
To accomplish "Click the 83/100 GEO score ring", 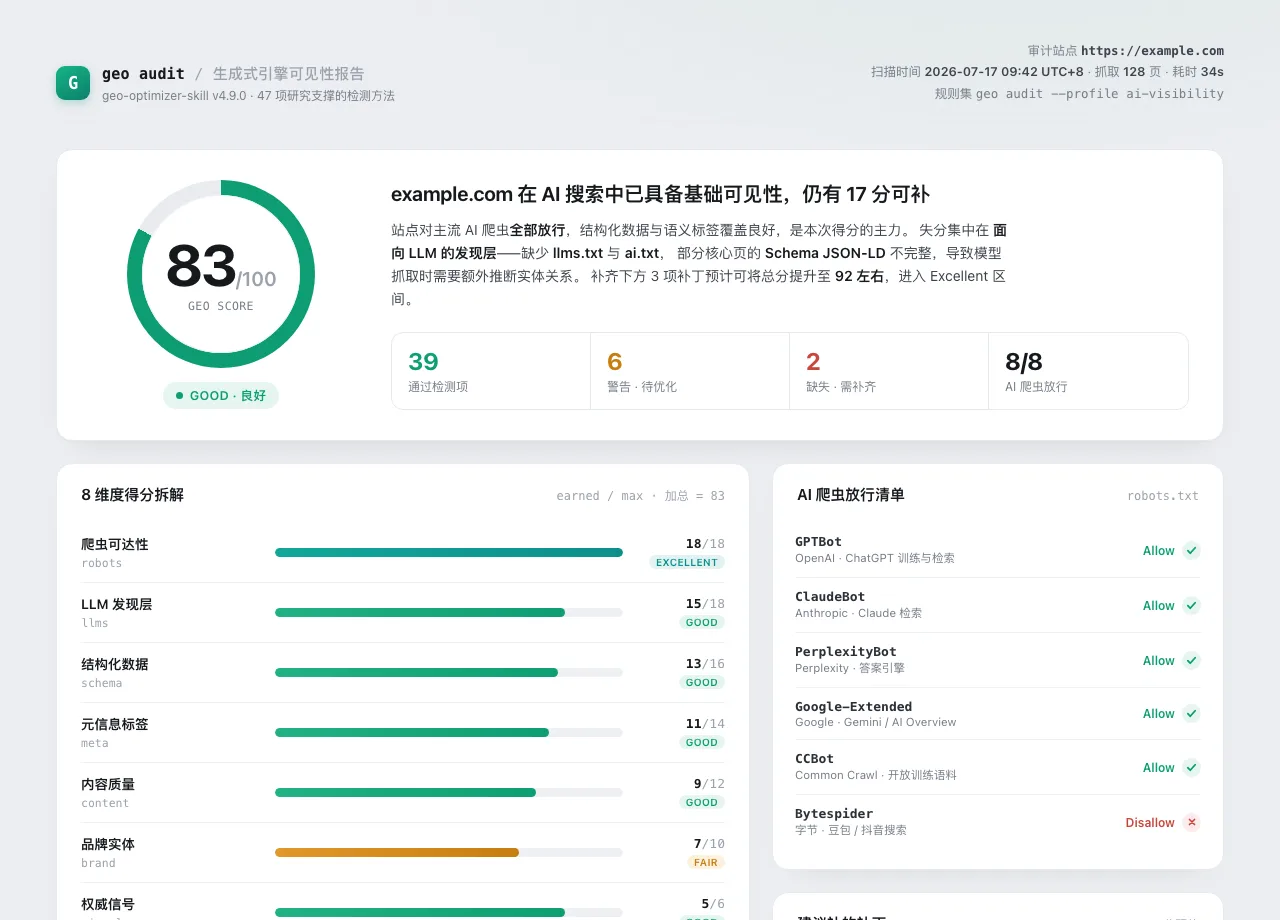I will pyautogui.click(x=221, y=274).
